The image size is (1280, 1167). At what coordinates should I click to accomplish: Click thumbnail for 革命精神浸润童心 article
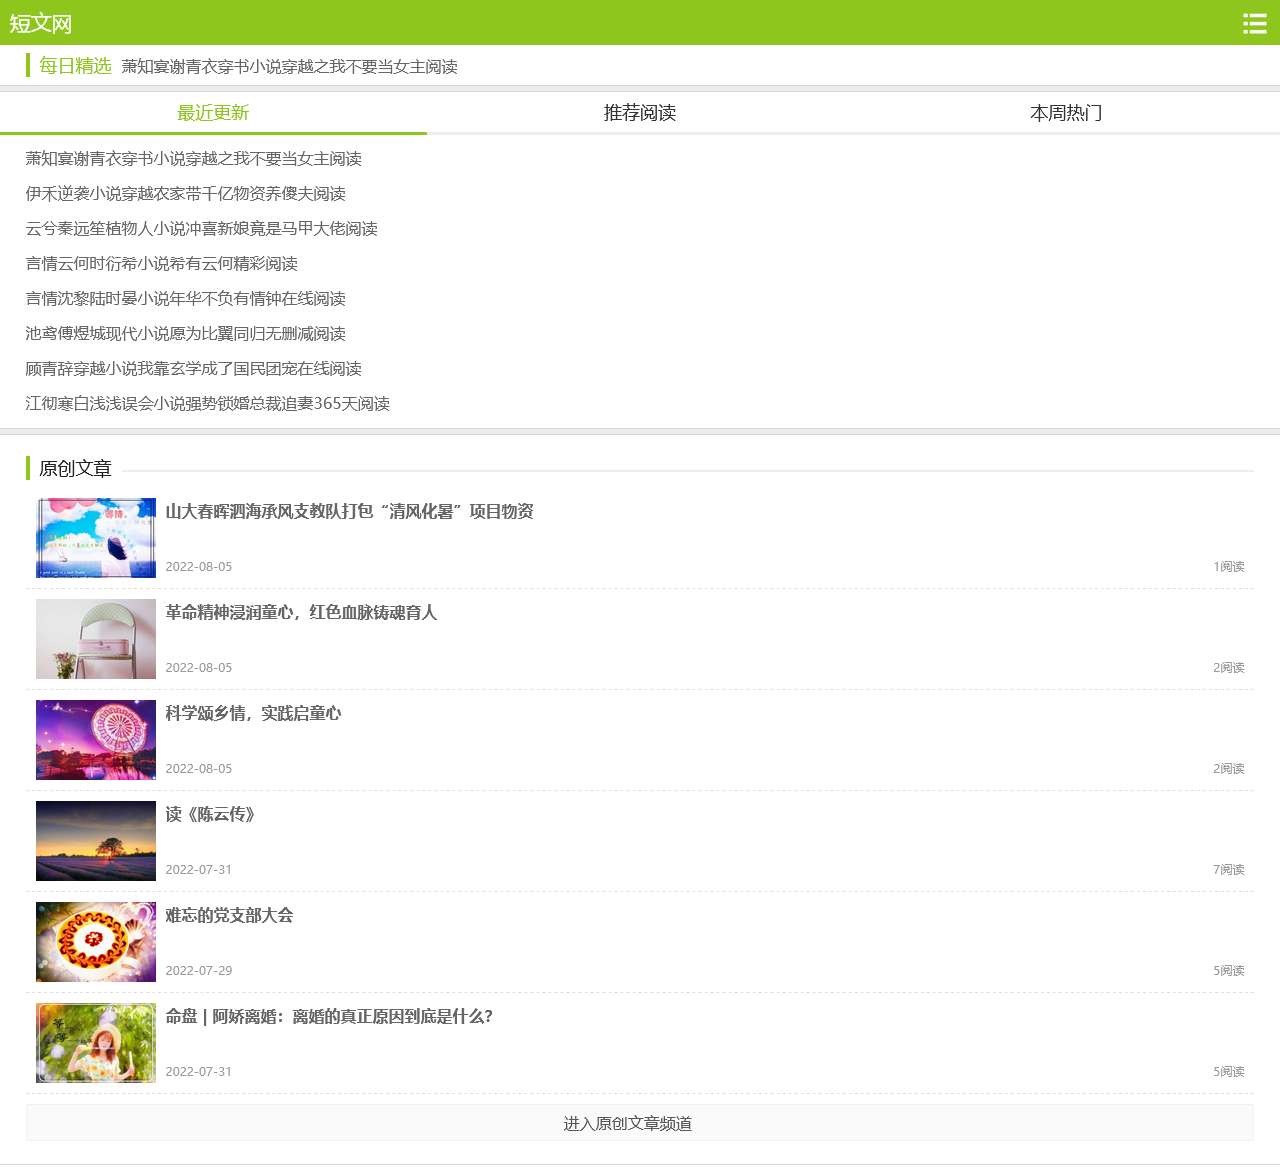pos(96,639)
